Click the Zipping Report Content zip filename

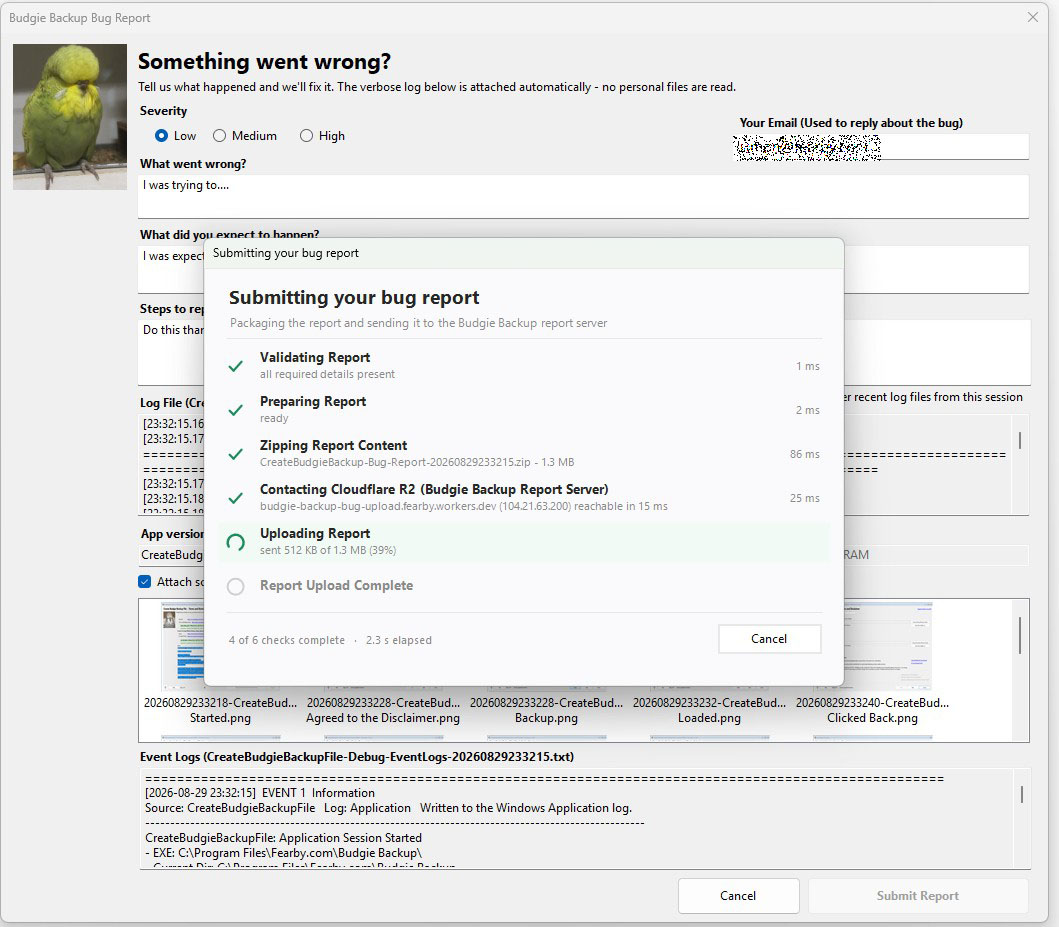tap(395, 462)
